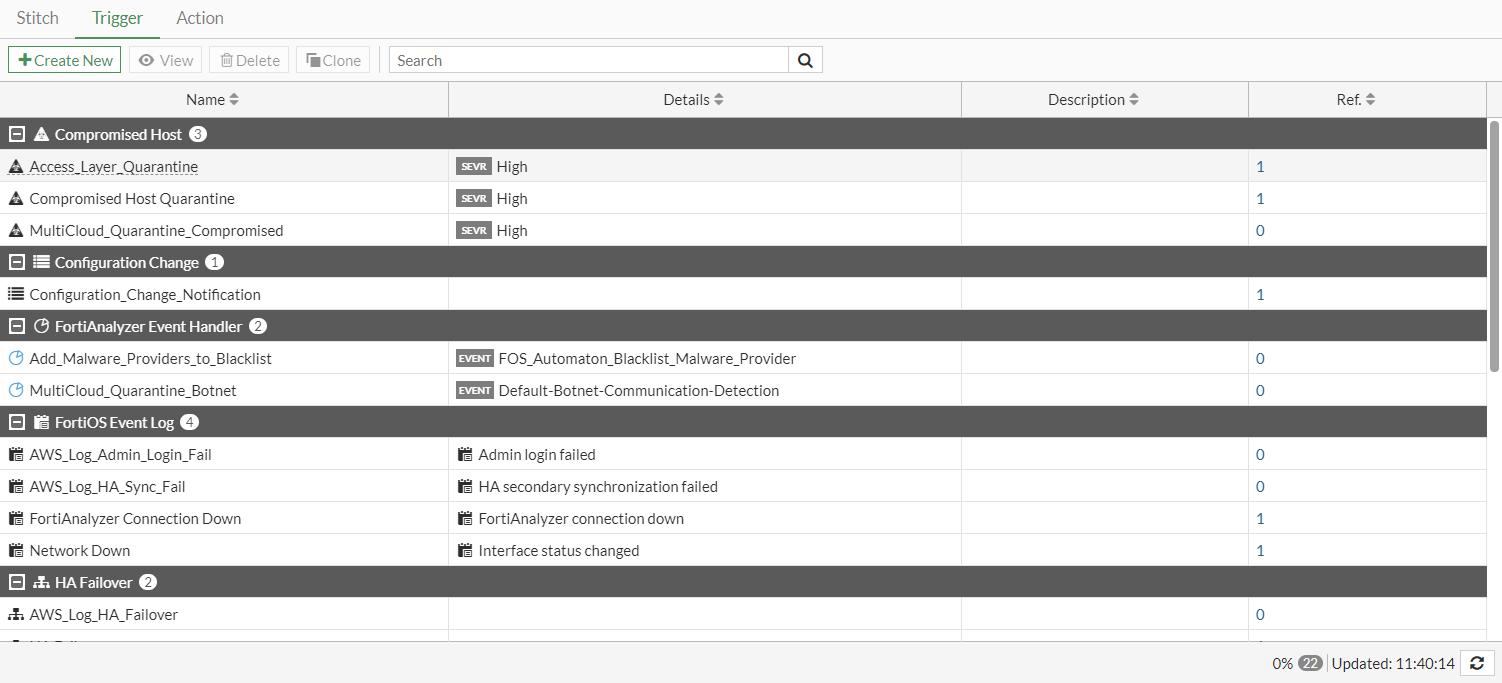Collapse the FortiOS Event Log group
The height and width of the screenshot is (683, 1502).
pyautogui.click(x=15, y=421)
